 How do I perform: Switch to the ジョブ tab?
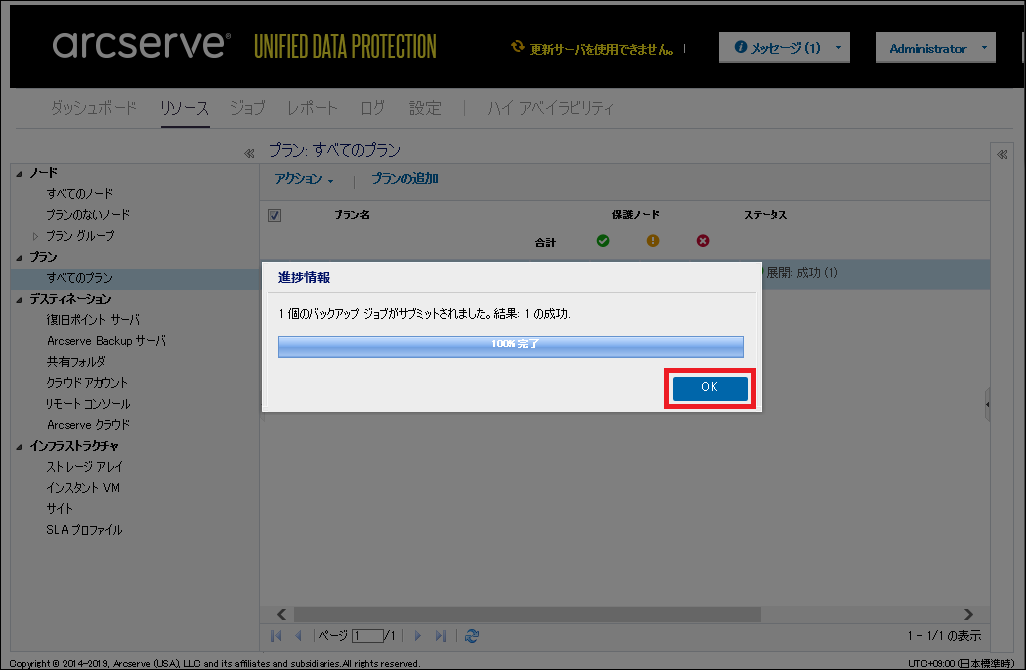(x=247, y=107)
